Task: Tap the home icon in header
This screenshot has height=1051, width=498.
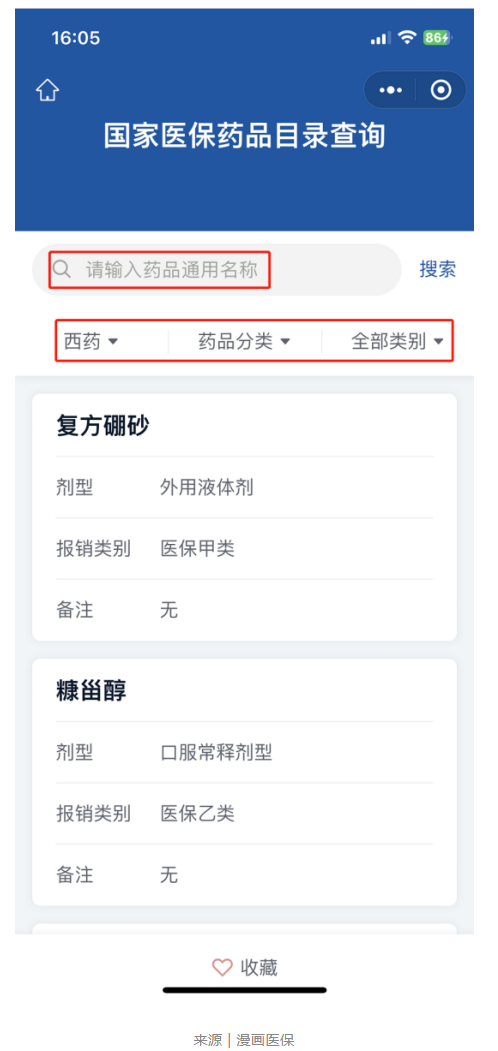Action: (x=48, y=90)
